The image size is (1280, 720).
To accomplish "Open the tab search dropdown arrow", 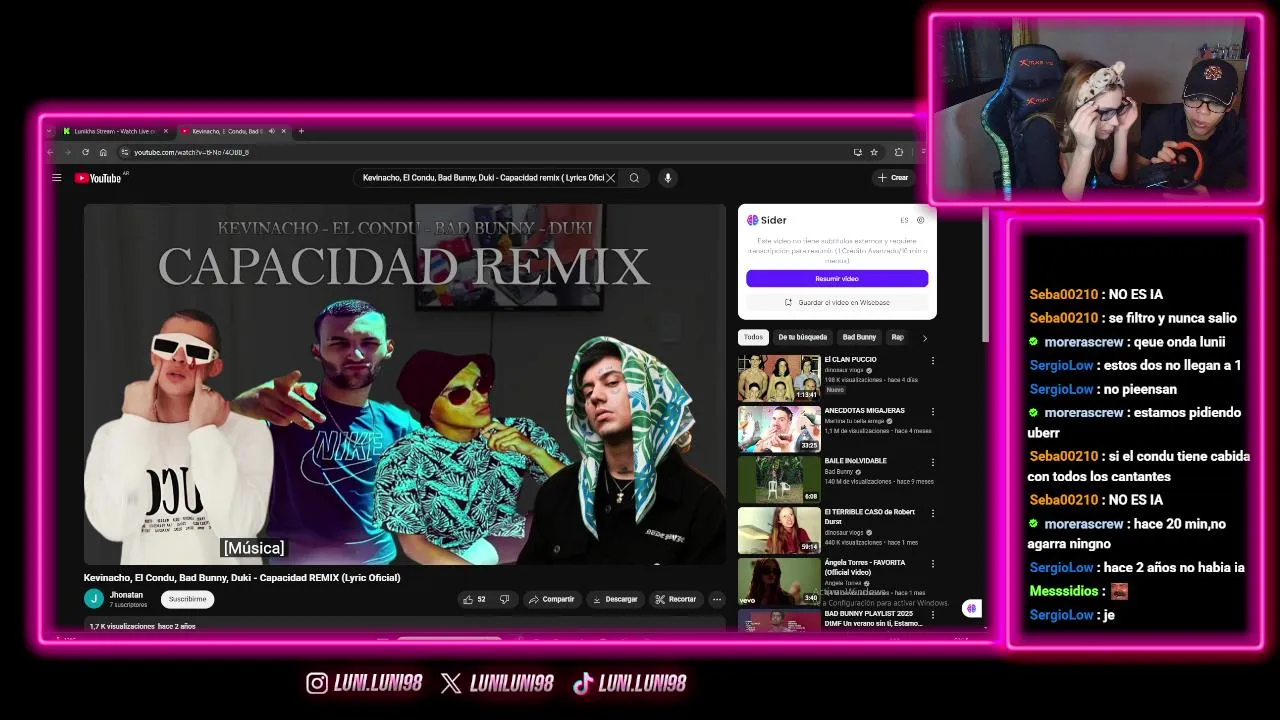I will [50, 131].
